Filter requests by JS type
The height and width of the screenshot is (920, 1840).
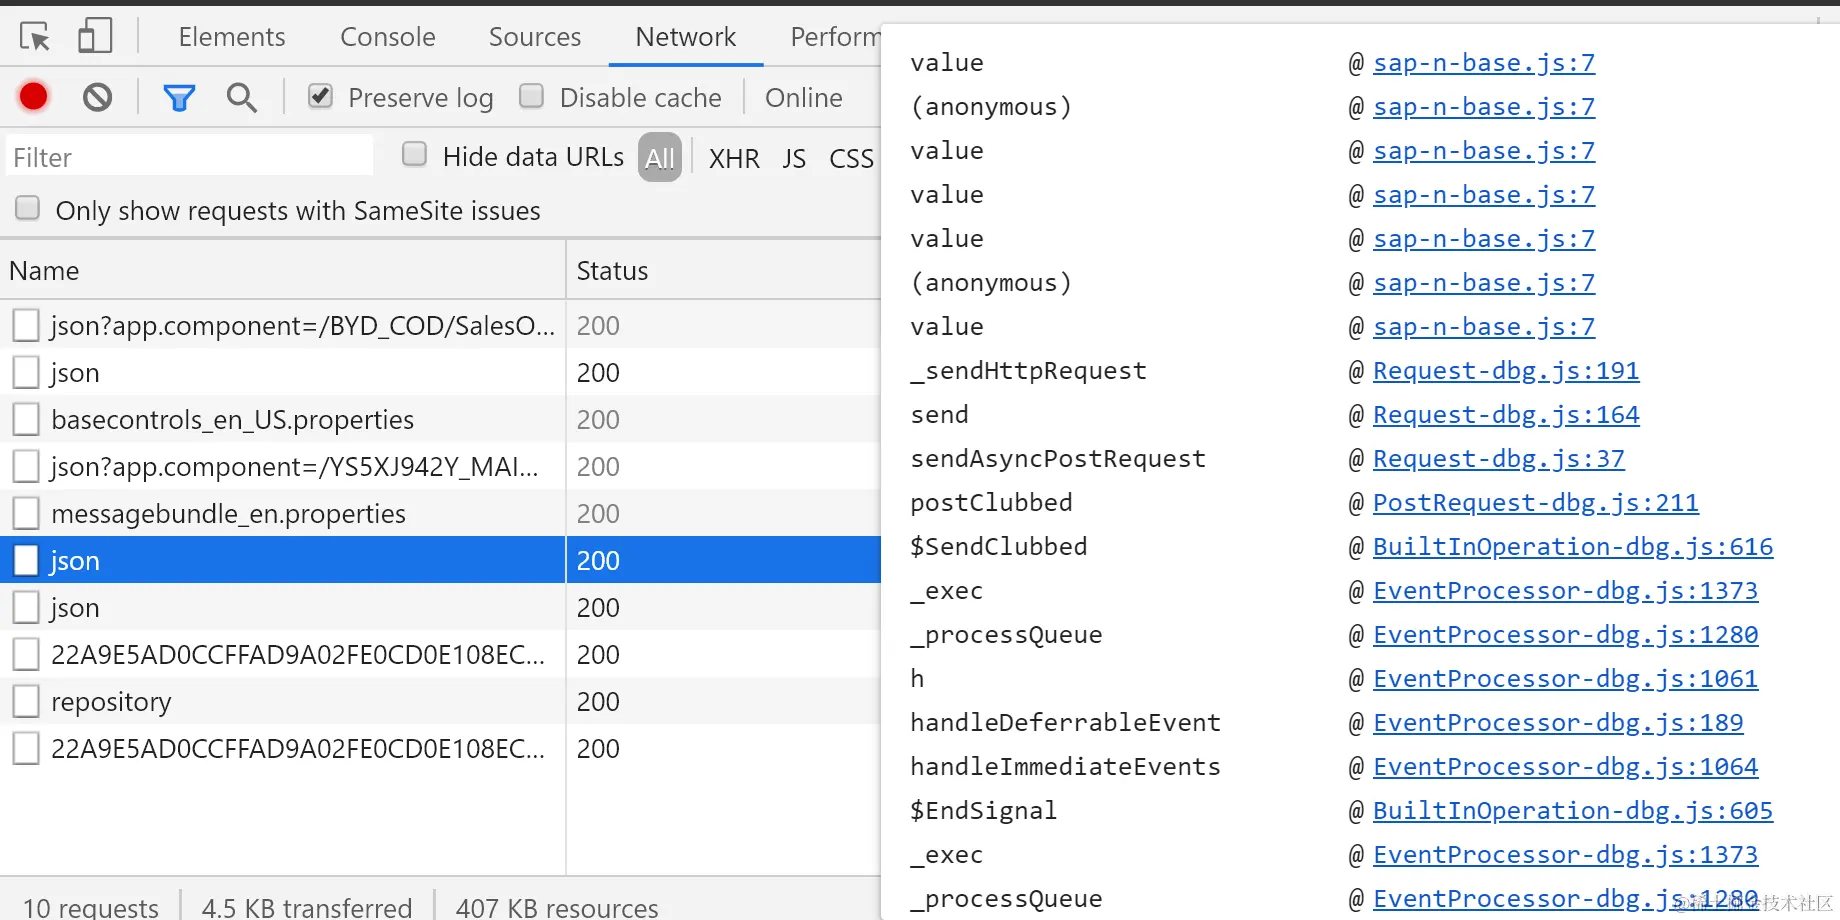(794, 158)
